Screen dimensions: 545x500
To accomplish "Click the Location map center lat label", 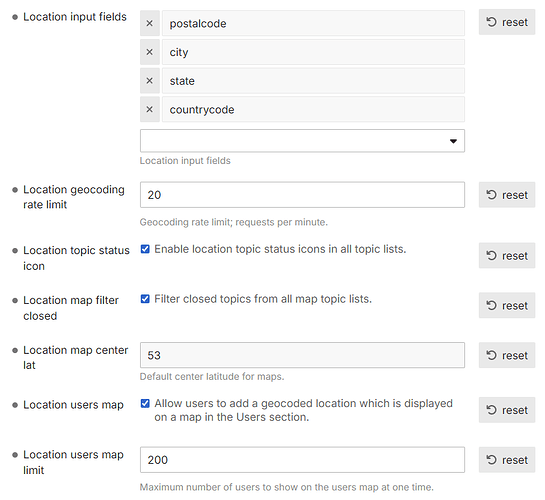I will (x=75, y=358).
